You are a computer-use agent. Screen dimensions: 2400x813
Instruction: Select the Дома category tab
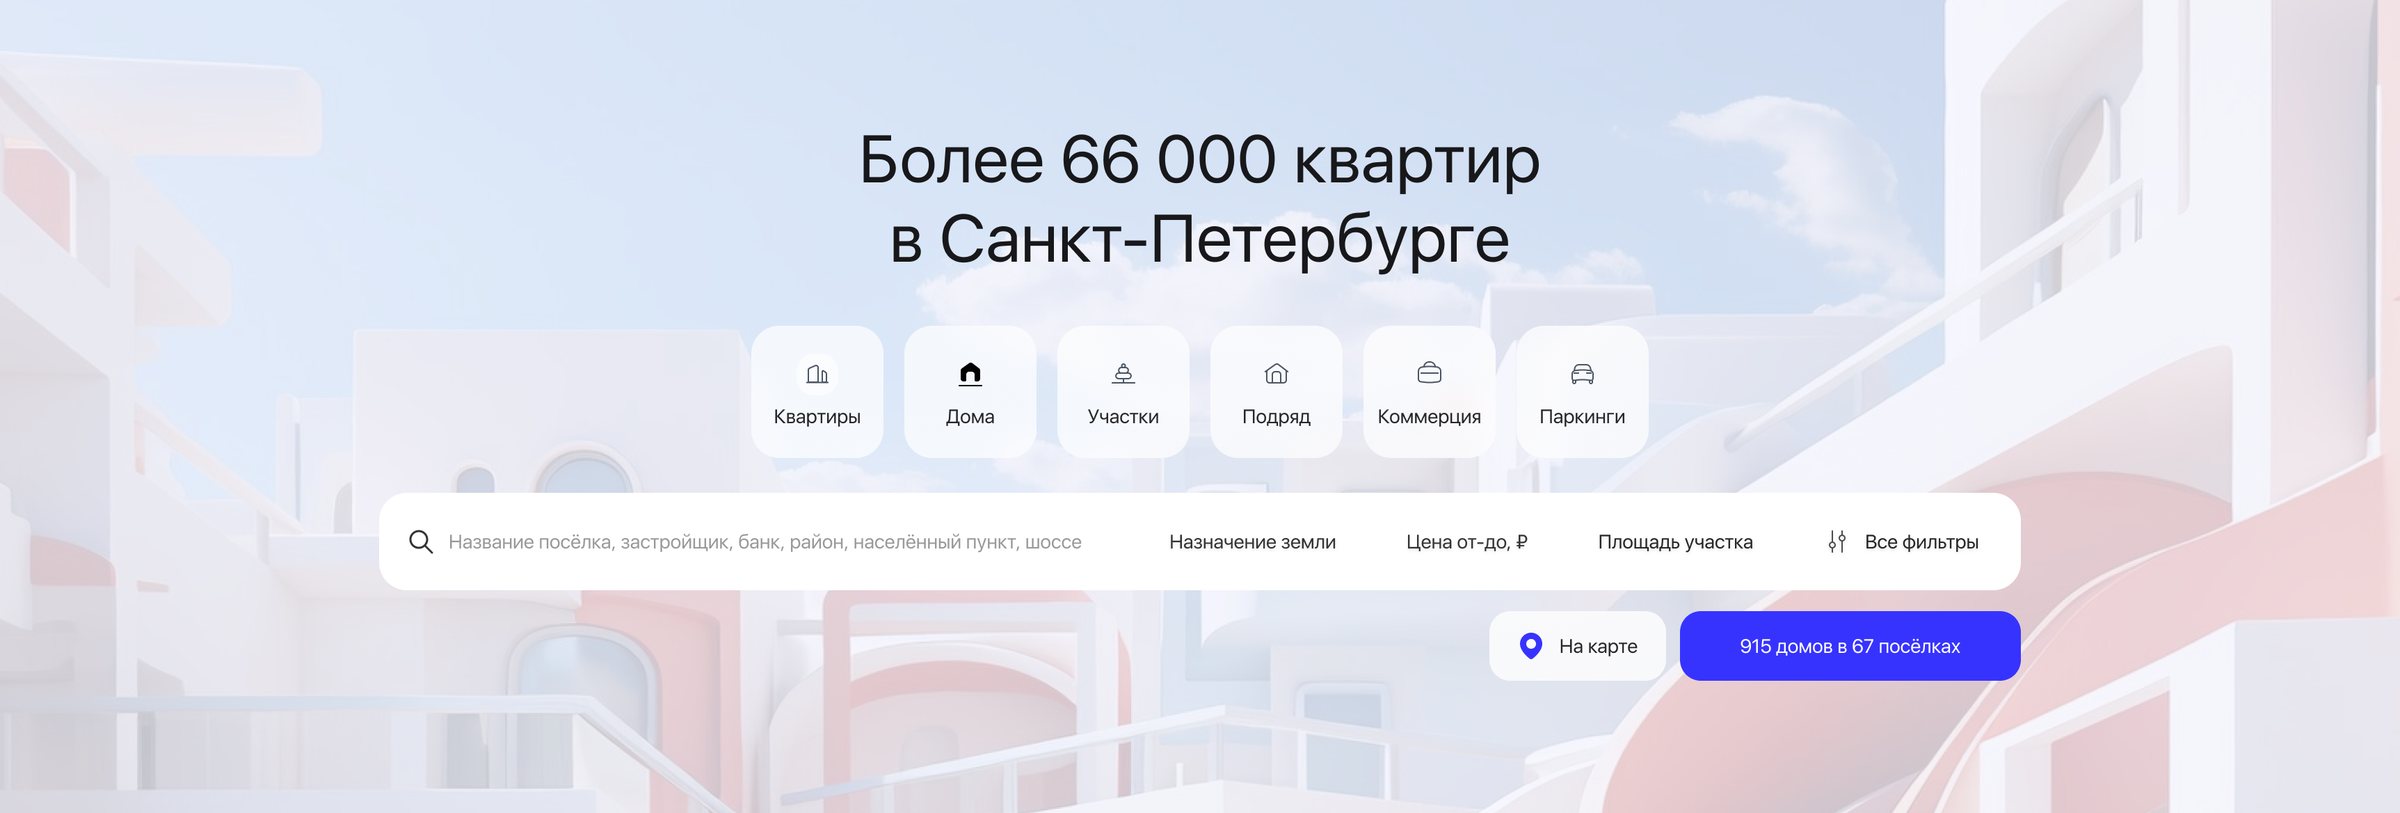(x=970, y=392)
